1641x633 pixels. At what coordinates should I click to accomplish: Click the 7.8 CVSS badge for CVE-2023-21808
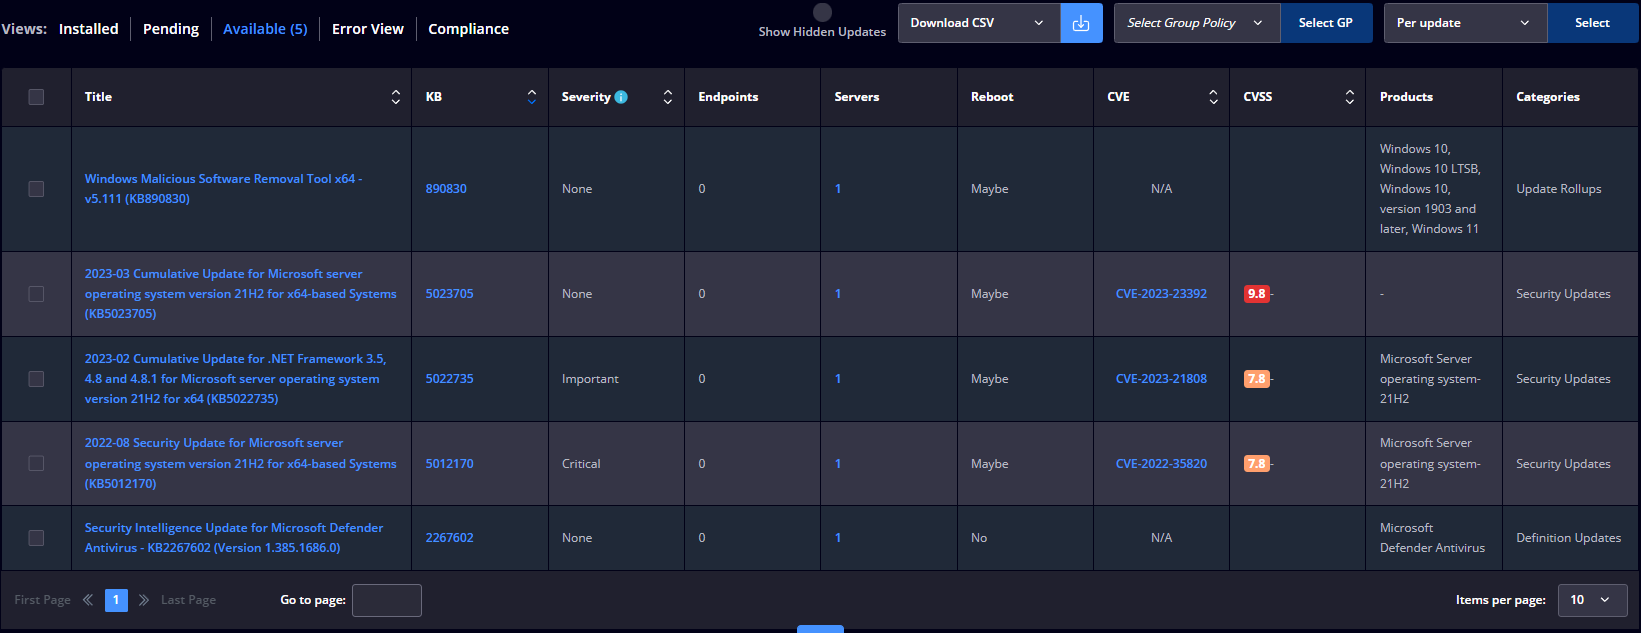1256,379
